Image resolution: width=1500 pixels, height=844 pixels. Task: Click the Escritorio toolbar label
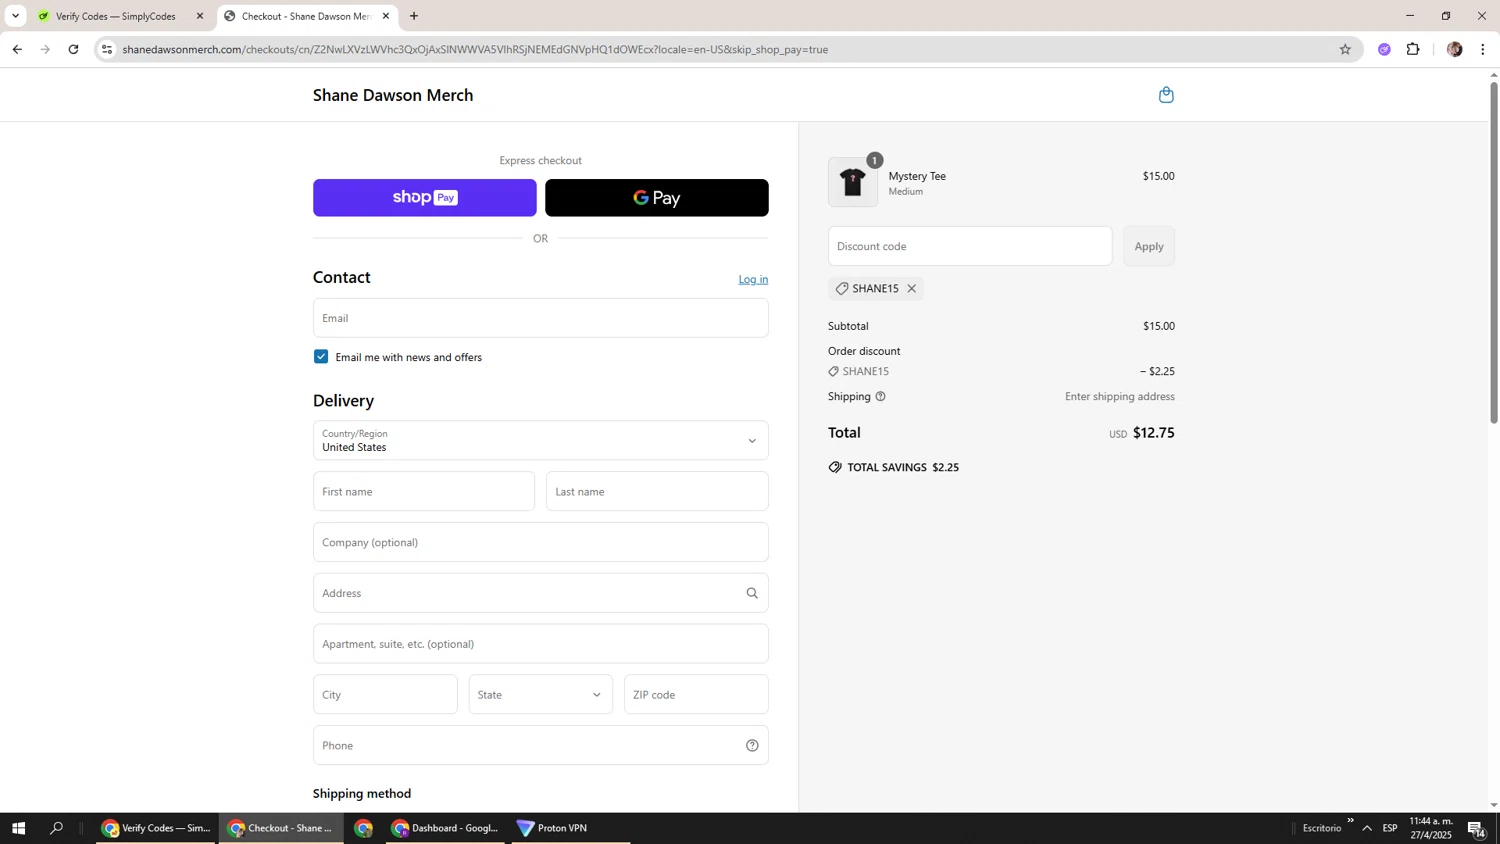(x=1322, y=828)
